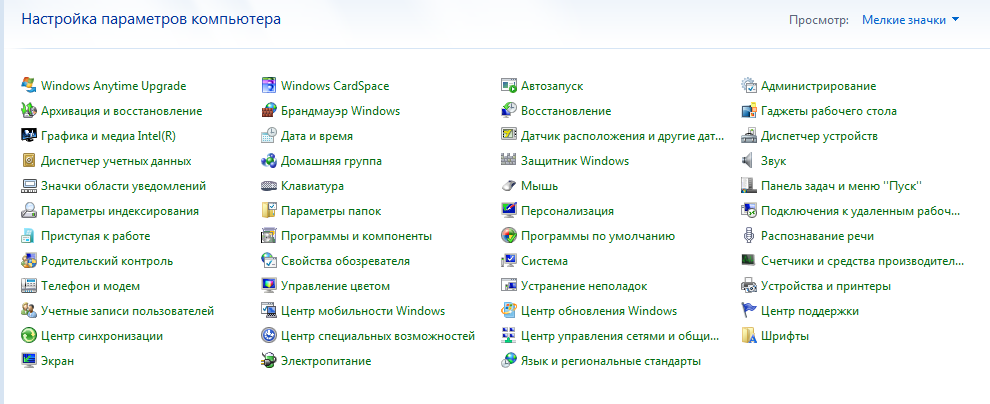The width and height of the screenshot is (990, 404).
Task: Click the Клавиатура icon
Action: coord(269,186)
